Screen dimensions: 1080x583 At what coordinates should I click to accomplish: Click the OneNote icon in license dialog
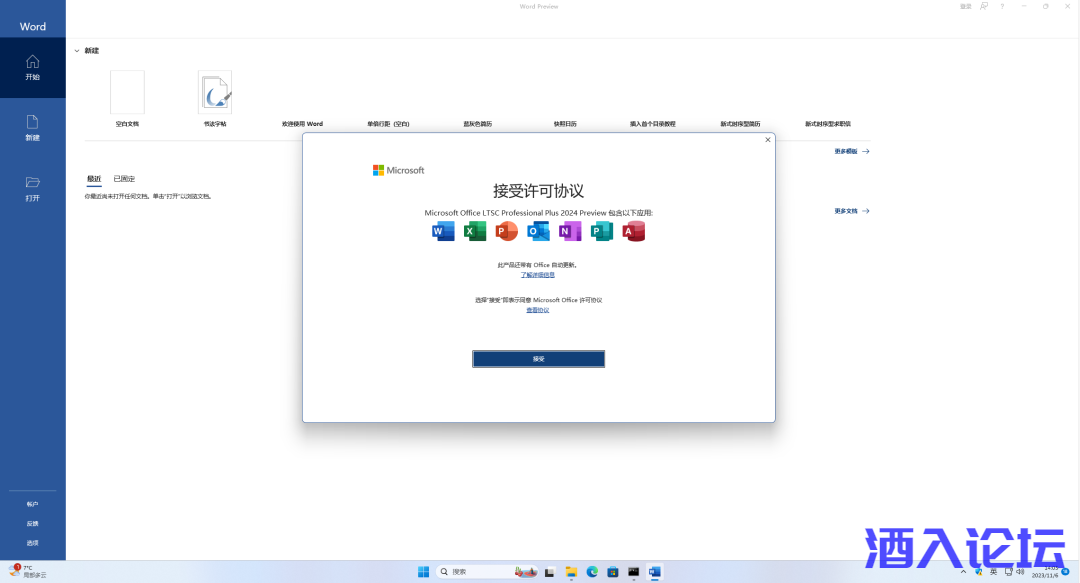[570, 231]
